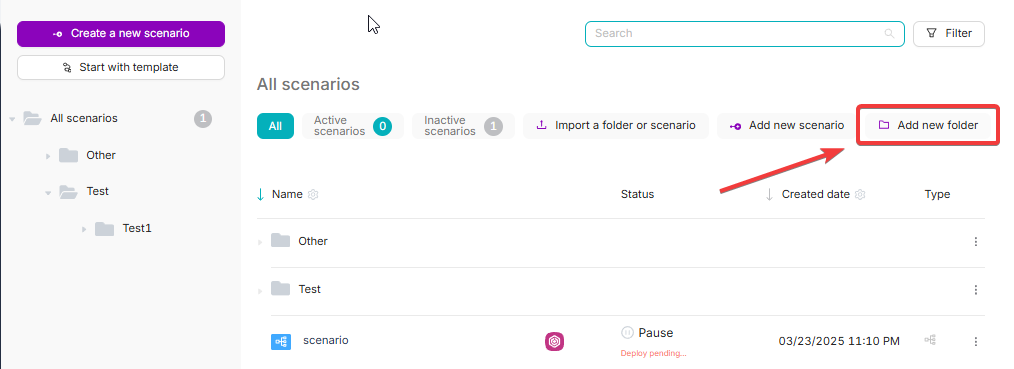The image size is (1014, 369).
Task: Open the three-dot menu for the Test row
Action: point(976,290)
